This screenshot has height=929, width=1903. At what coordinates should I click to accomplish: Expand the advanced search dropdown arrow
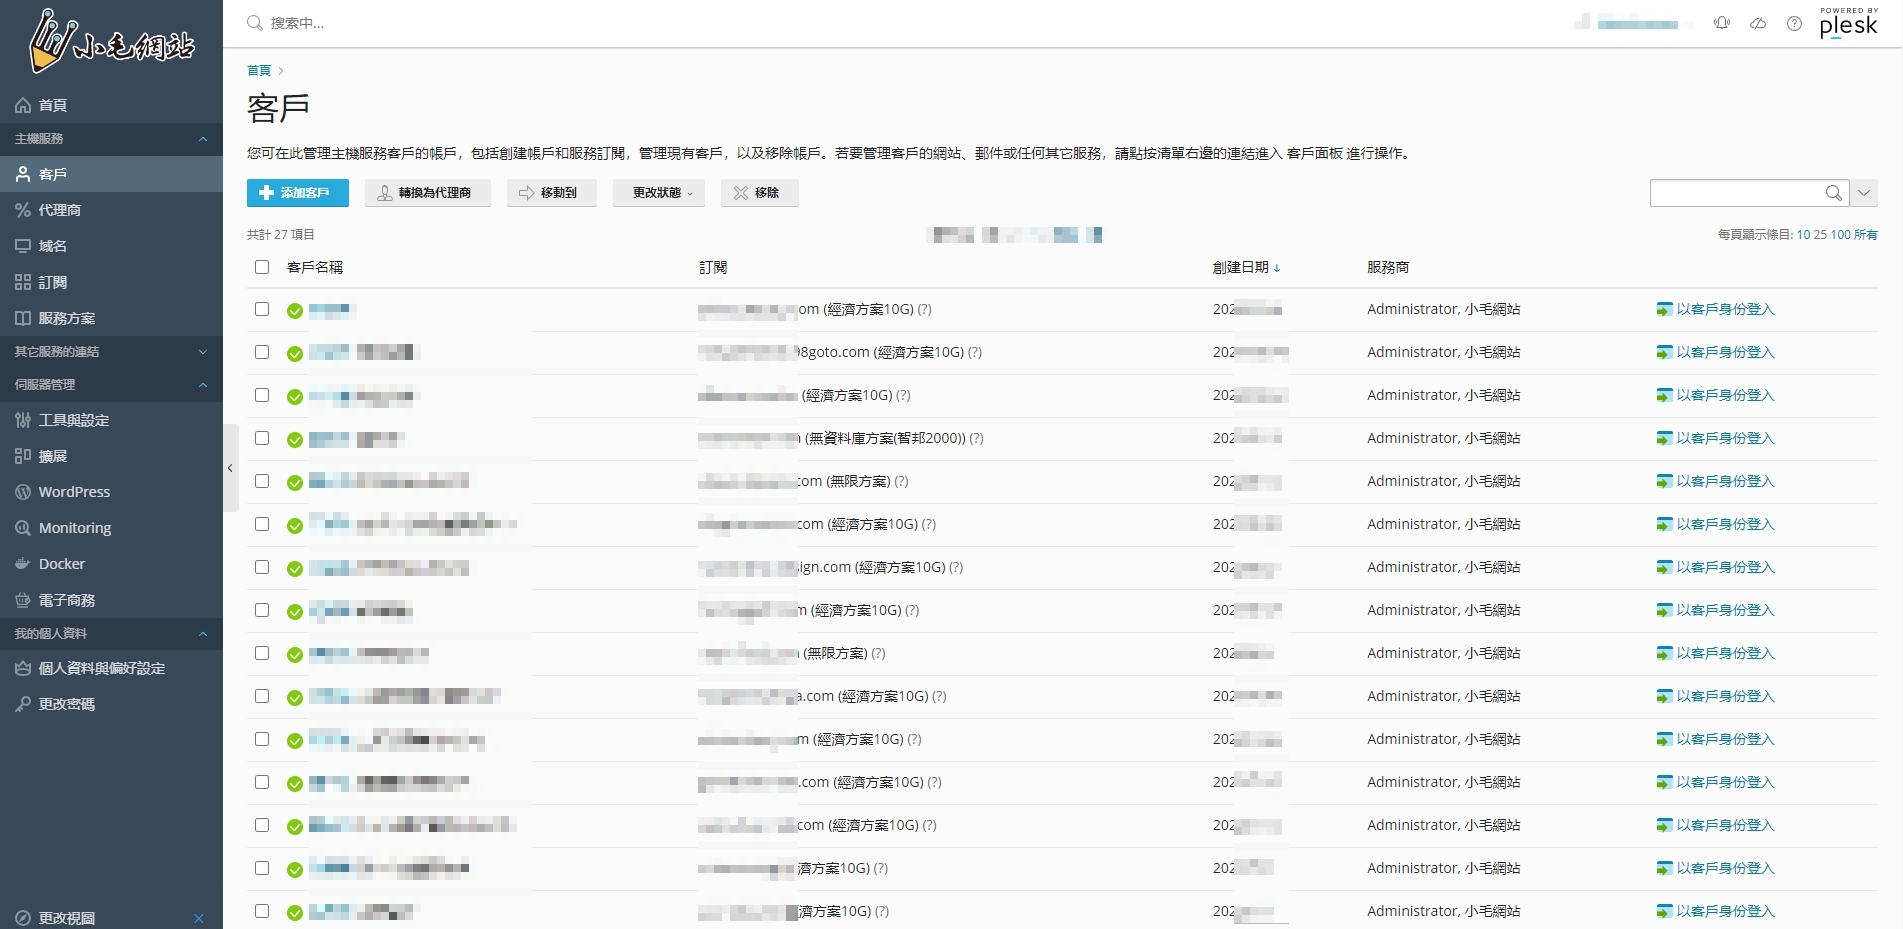[x=1864, y=193]
